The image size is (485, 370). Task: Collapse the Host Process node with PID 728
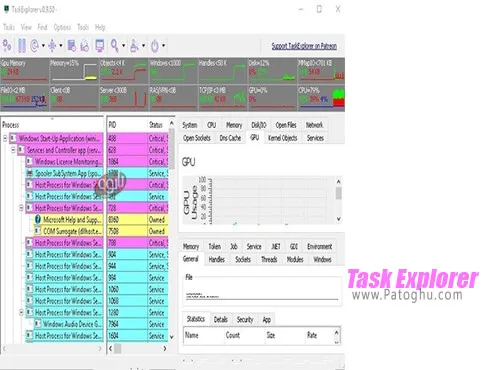click(21, 208)
